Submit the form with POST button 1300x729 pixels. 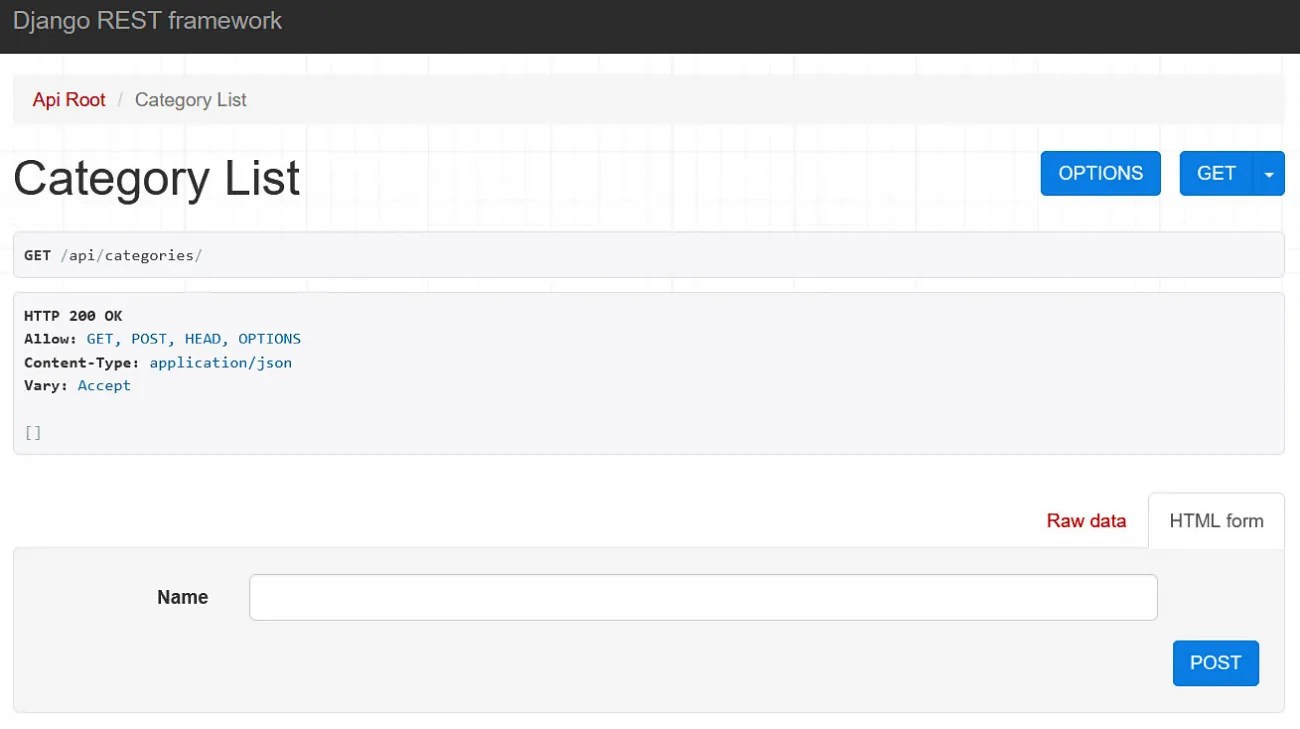coord(1215,663)
